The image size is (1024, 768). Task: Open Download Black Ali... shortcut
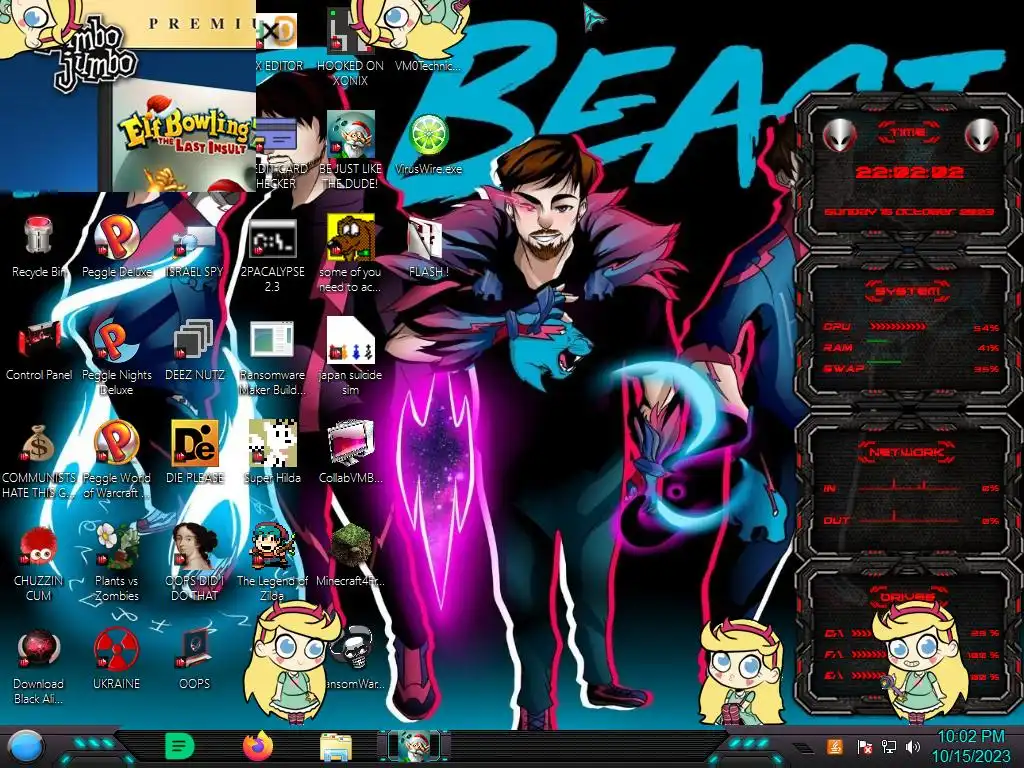(x=39, y=650)
